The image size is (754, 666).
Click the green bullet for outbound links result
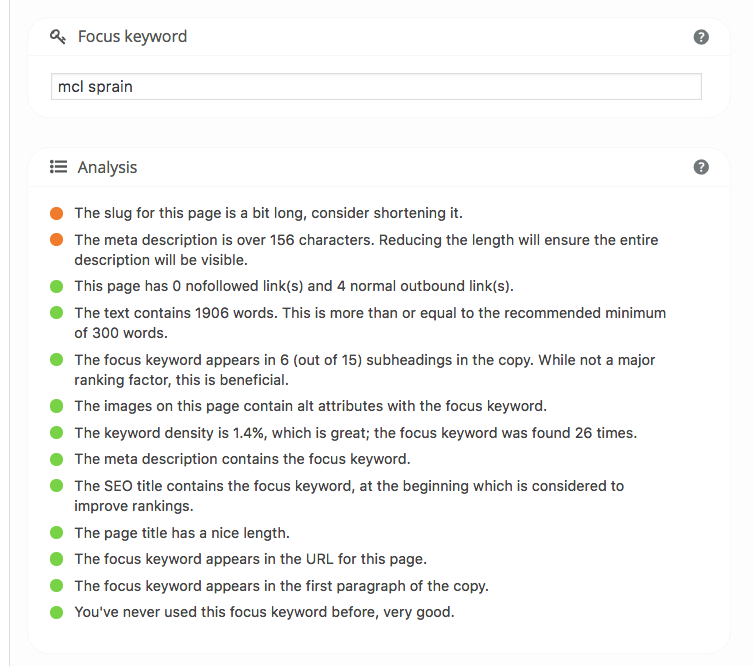click(x=56, y=287)
